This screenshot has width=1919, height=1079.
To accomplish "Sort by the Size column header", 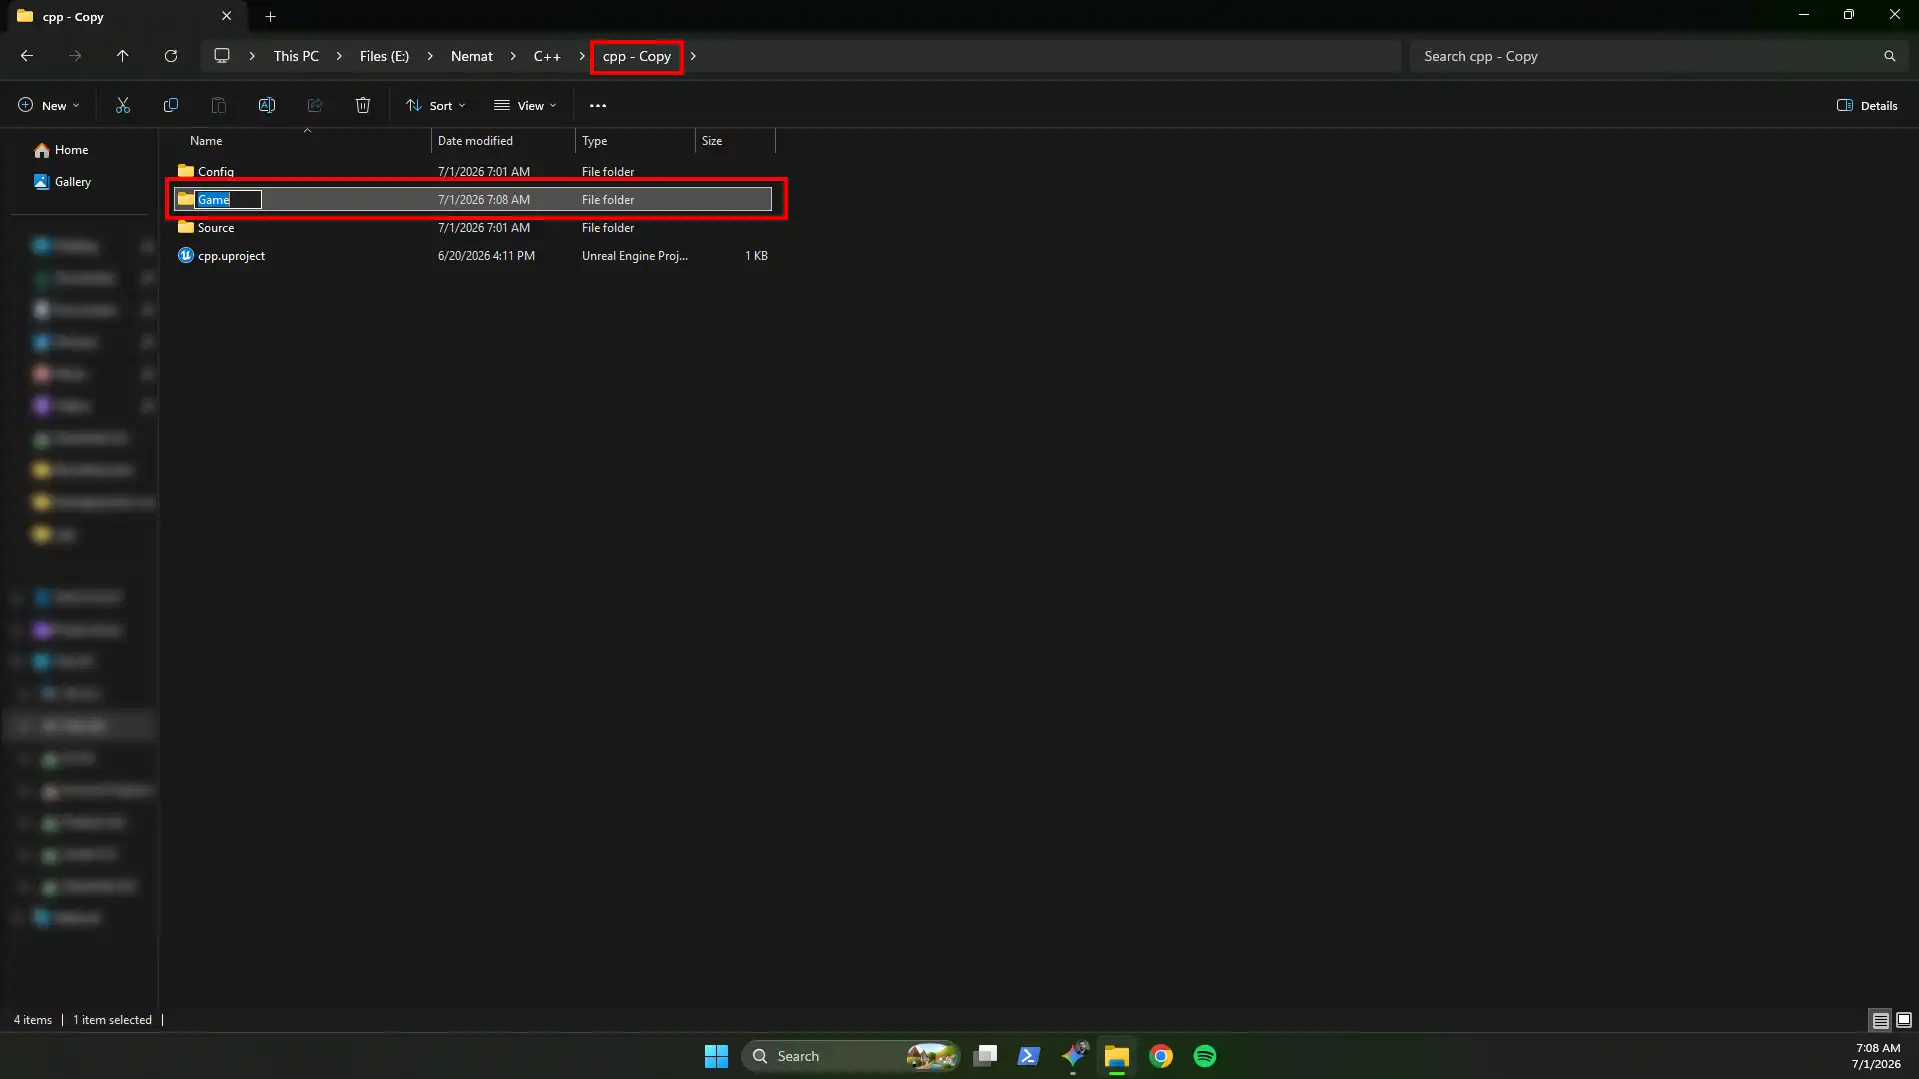I will [735, 141].
